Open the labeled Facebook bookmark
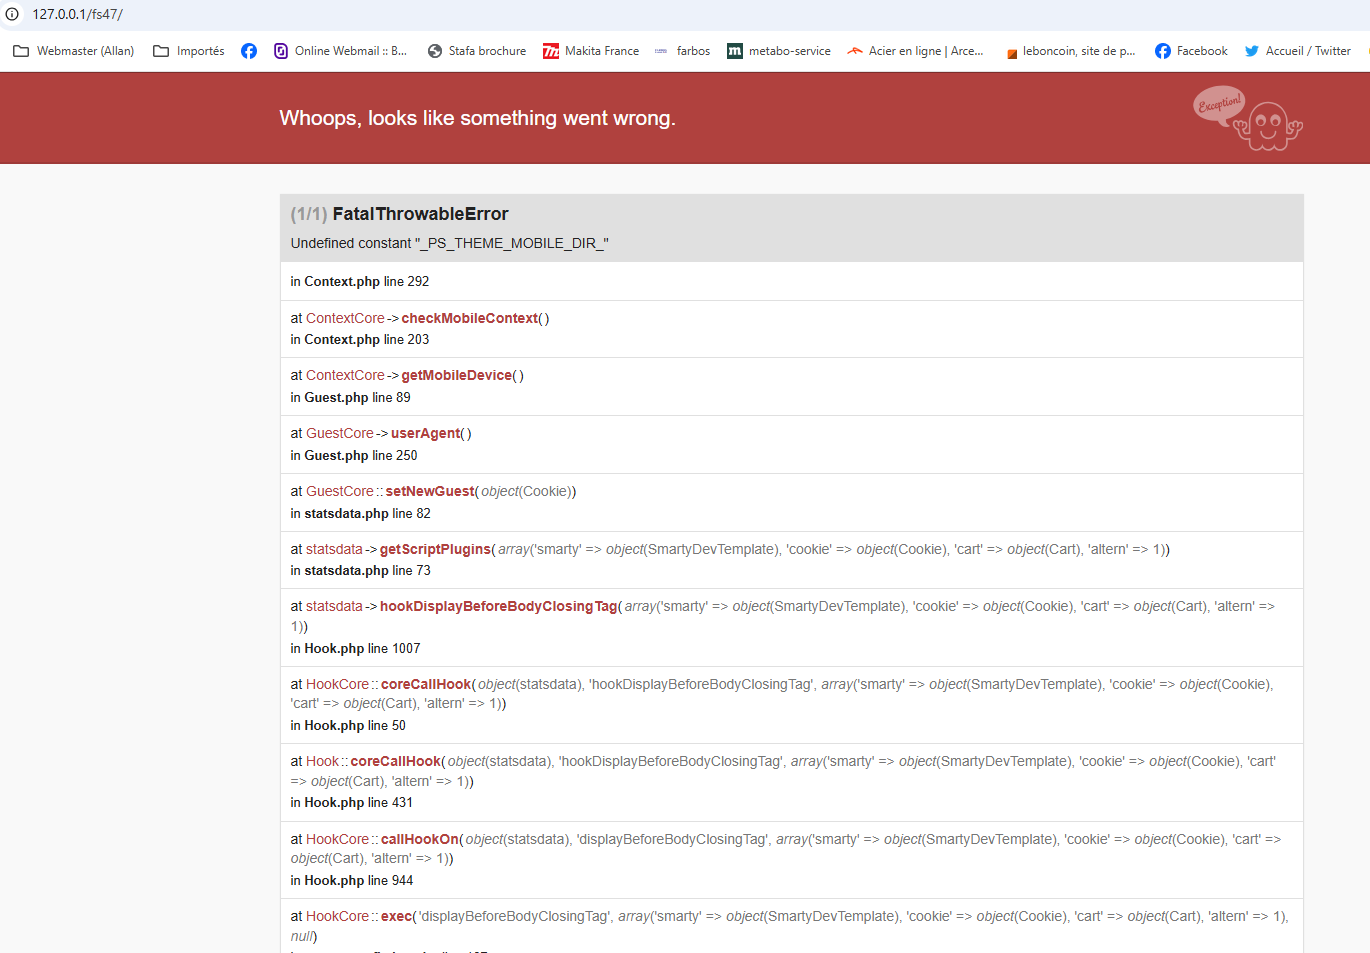 (1191, 51)
